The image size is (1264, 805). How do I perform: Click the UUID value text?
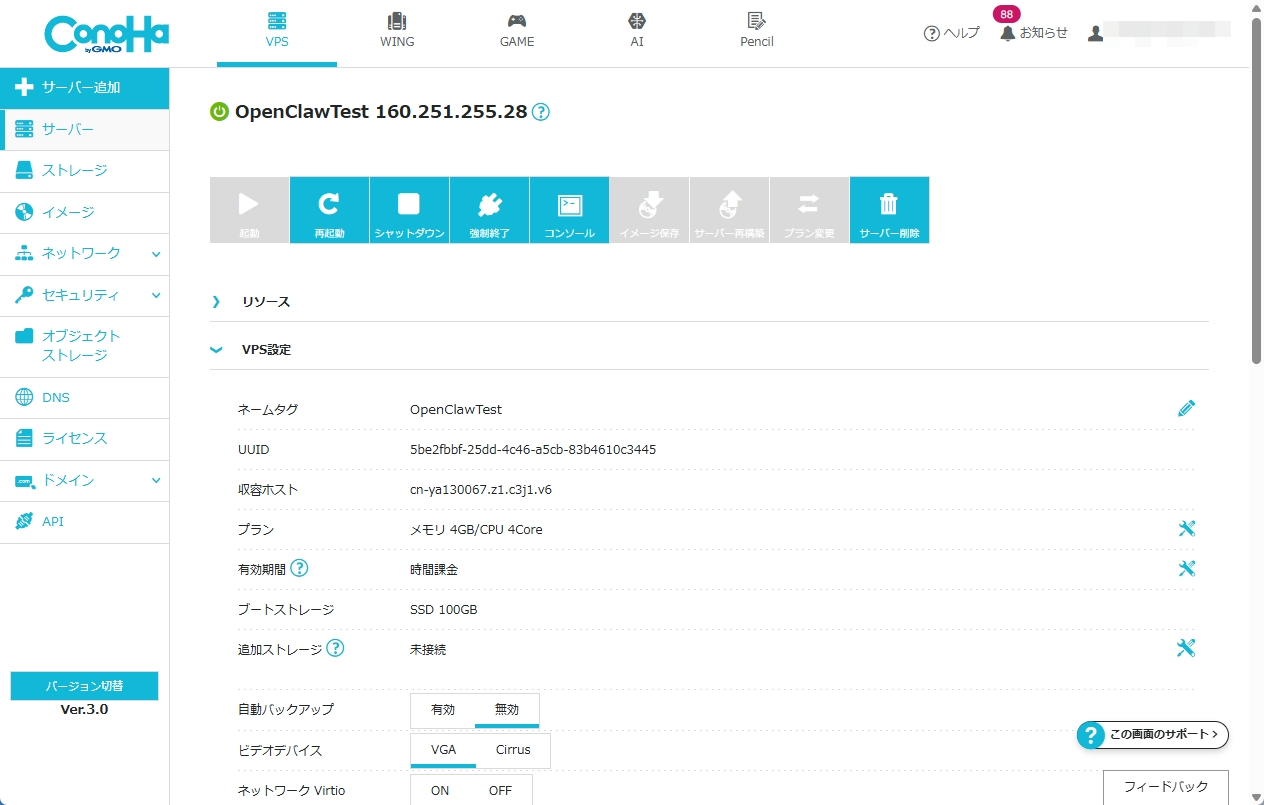coord(533,450)
